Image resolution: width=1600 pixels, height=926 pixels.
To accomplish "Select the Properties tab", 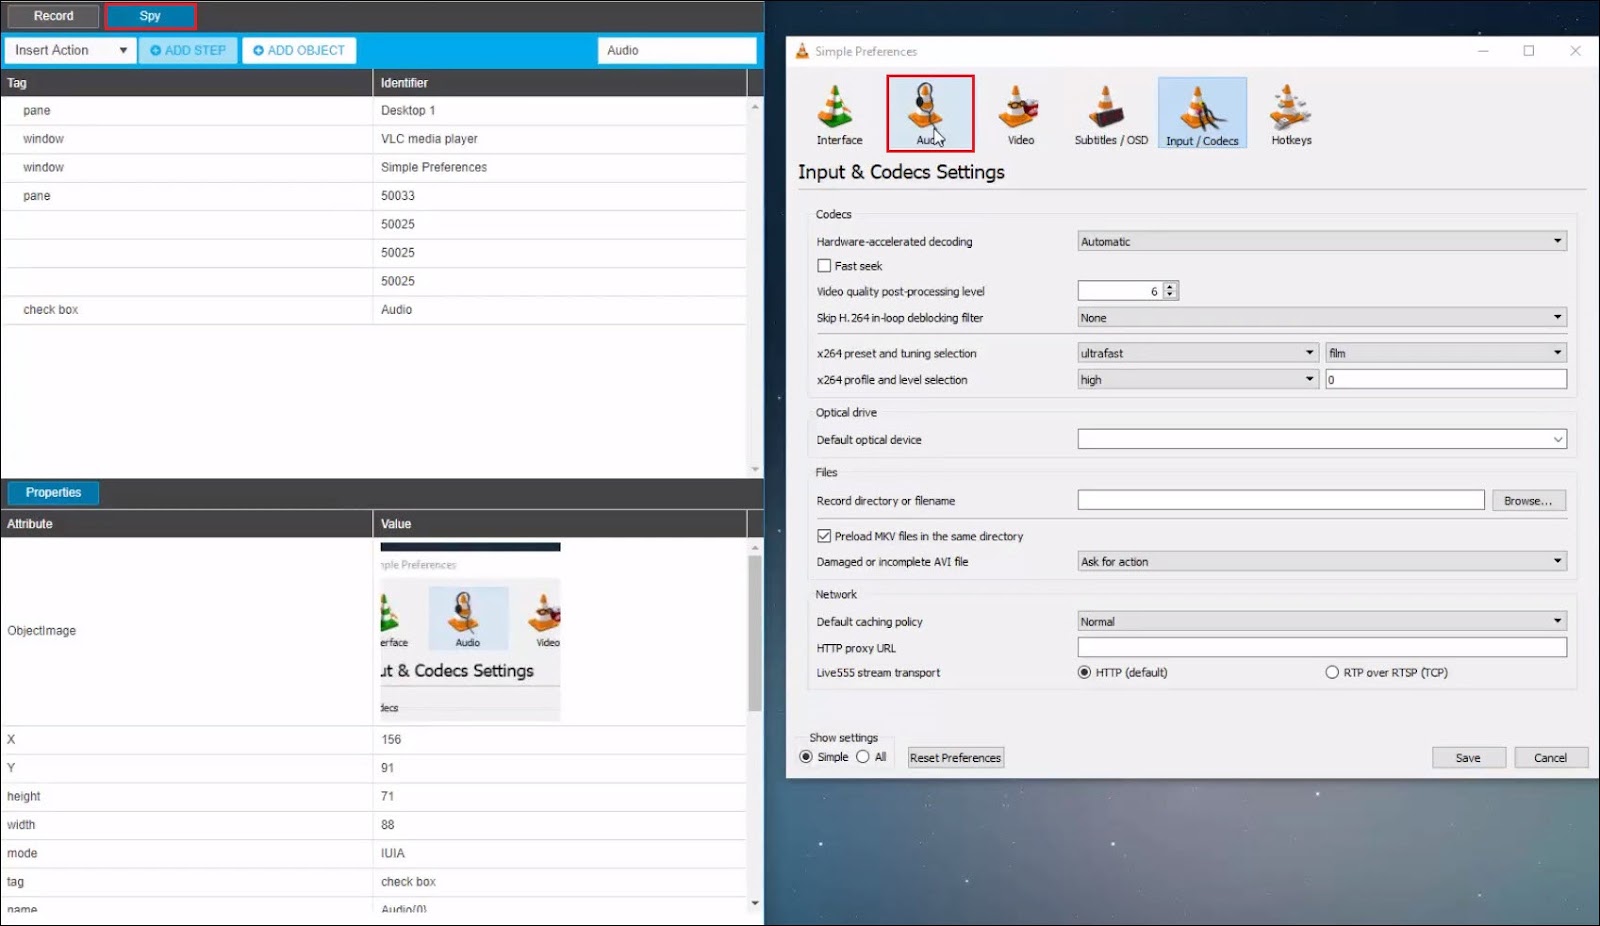I will tap(53, 493).
